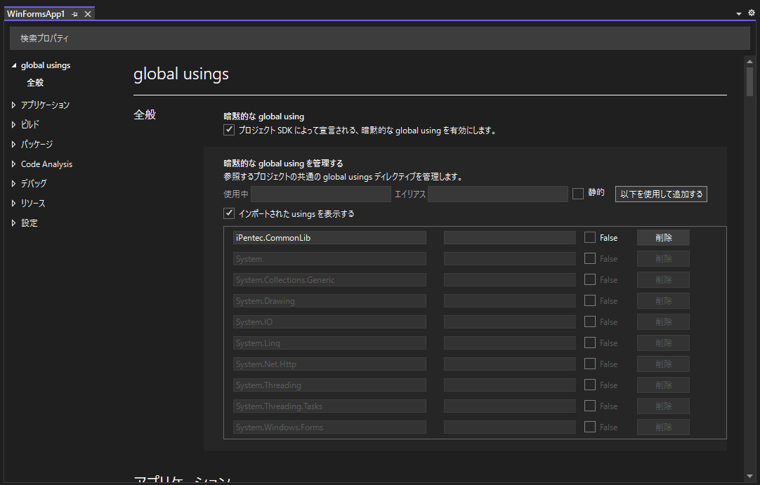This screenshot has width=760, height=485.
Task: Click the 検索プロパティ search field
Action: (380, 38)
